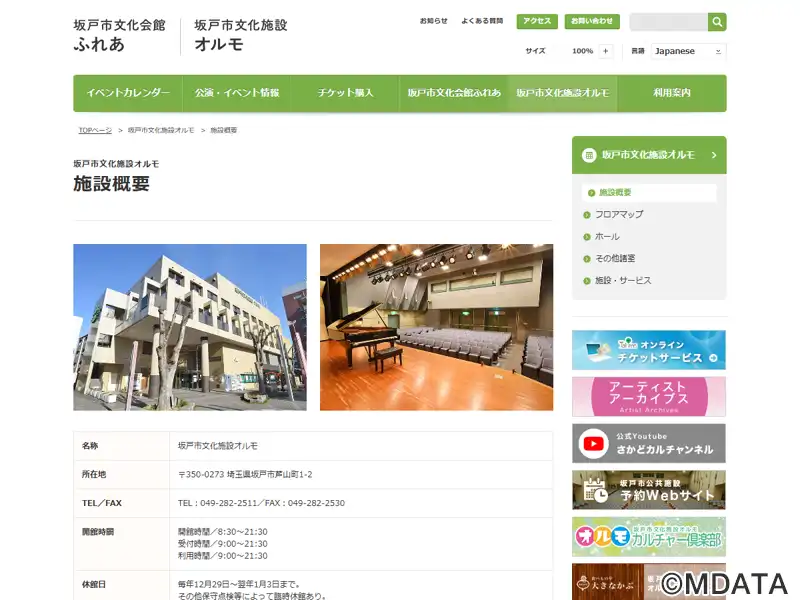This screenshot has height=600, width=800.
Task: Open the オンラインチケットサービス banner
Action: point(648,350)
